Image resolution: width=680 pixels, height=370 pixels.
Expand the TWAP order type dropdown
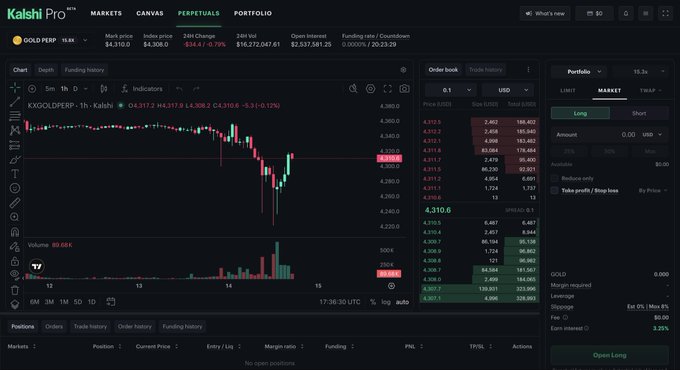tap(651, 91)
